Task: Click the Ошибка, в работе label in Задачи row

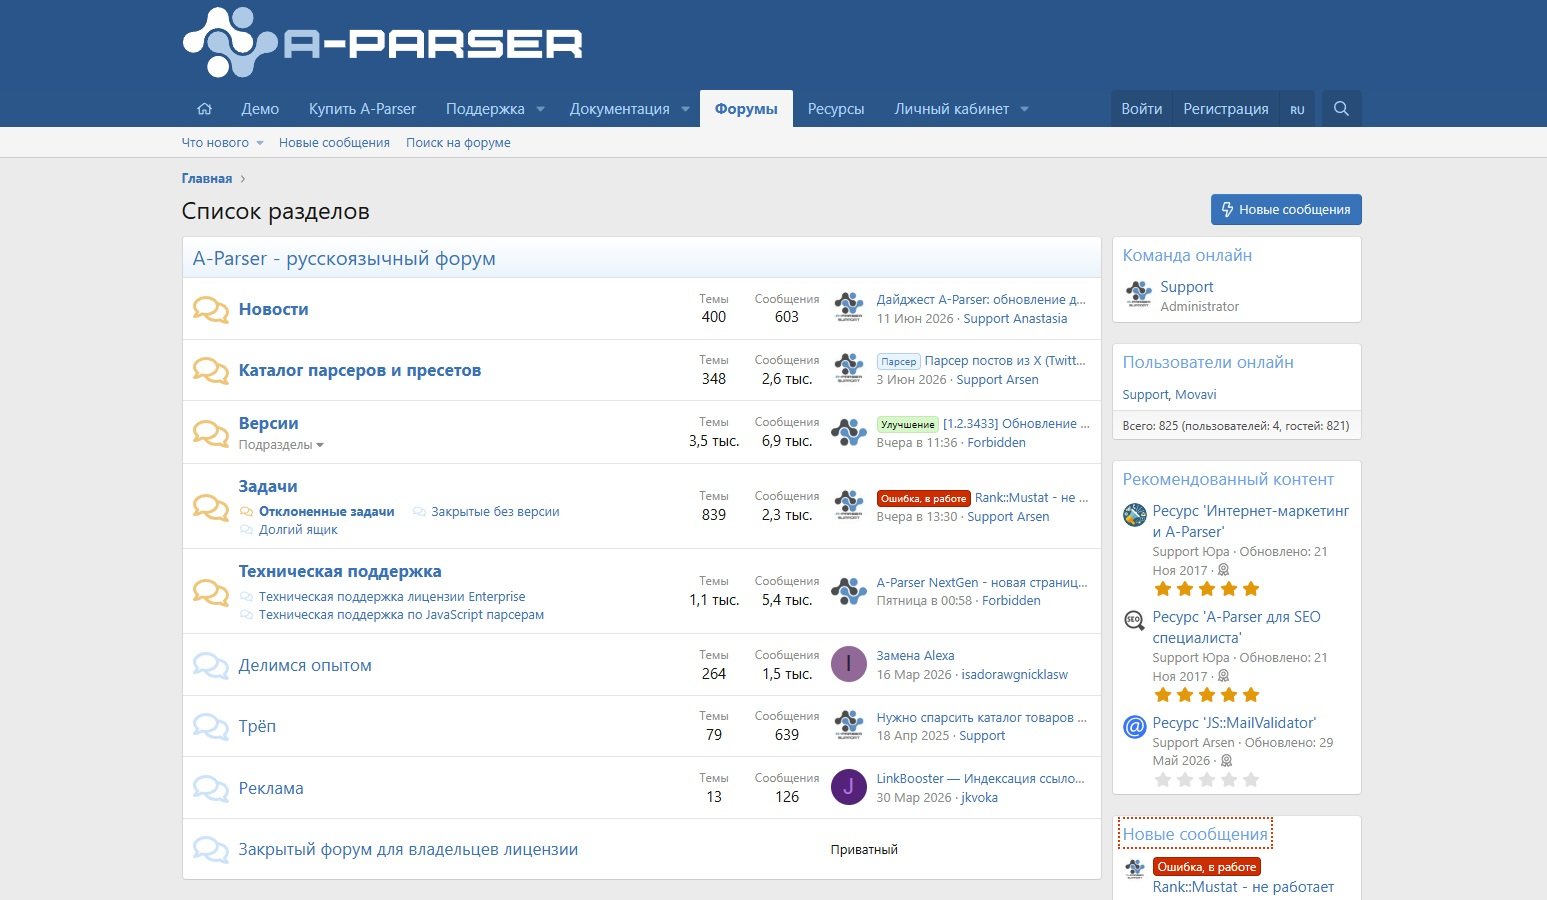Action: pos(923,498)
